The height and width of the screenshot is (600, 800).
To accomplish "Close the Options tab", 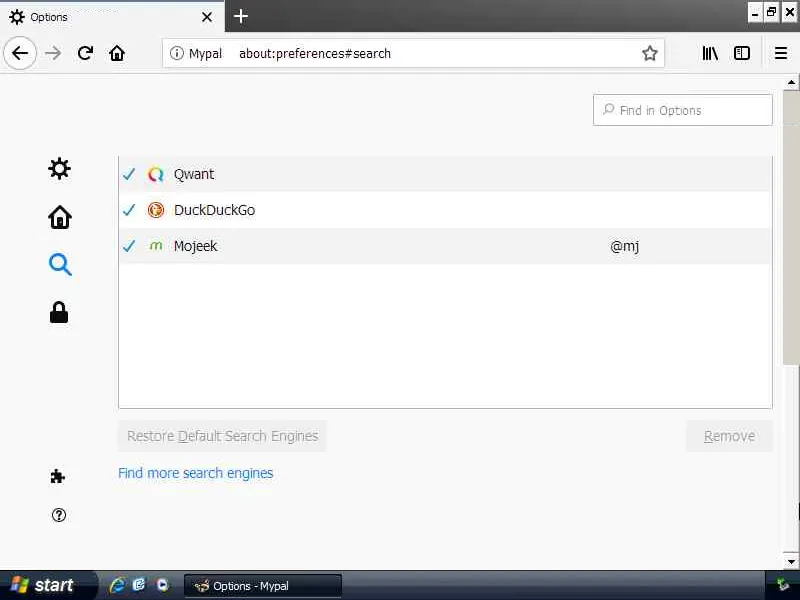I will coord(207,17).
